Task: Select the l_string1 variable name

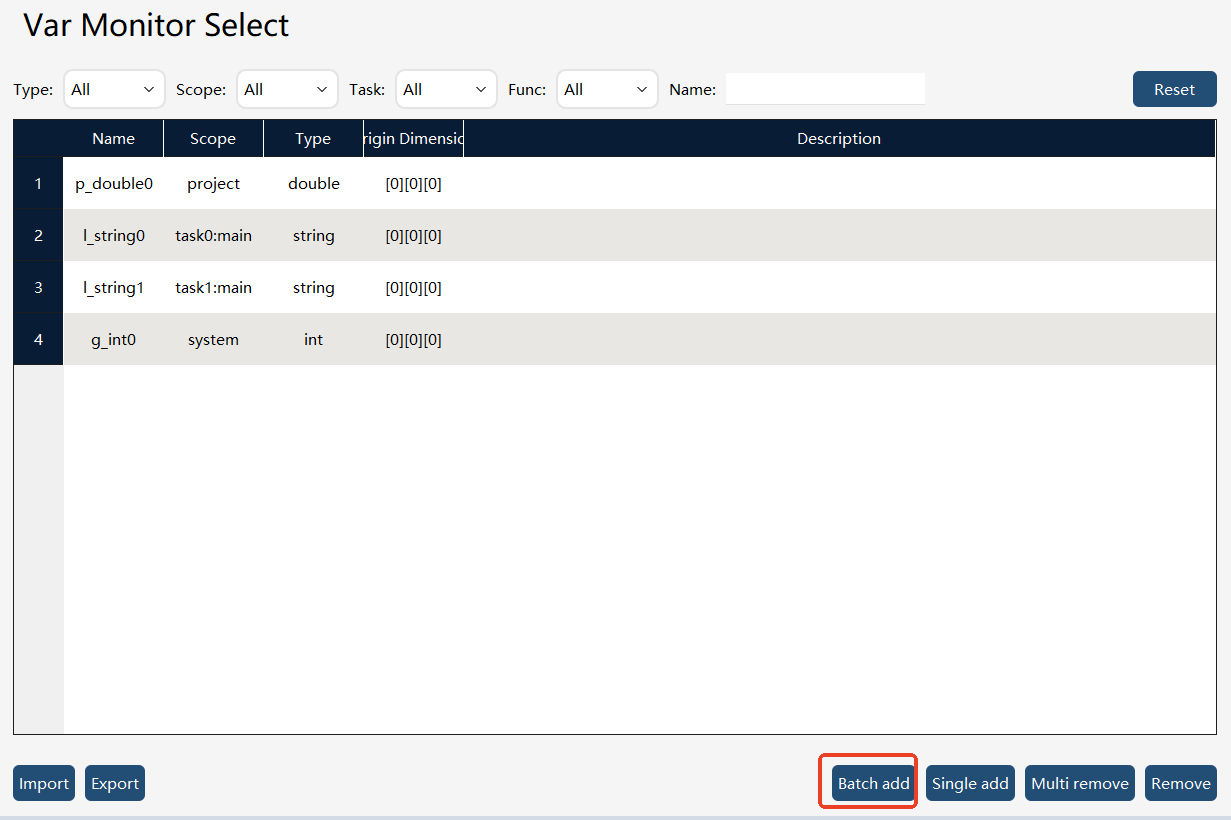Action: tap(114, 288)
